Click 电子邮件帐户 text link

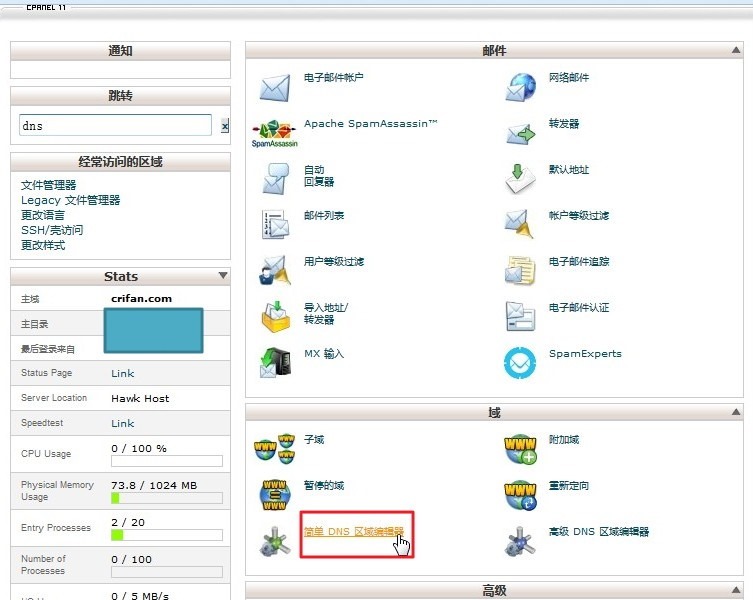(333, 77)
